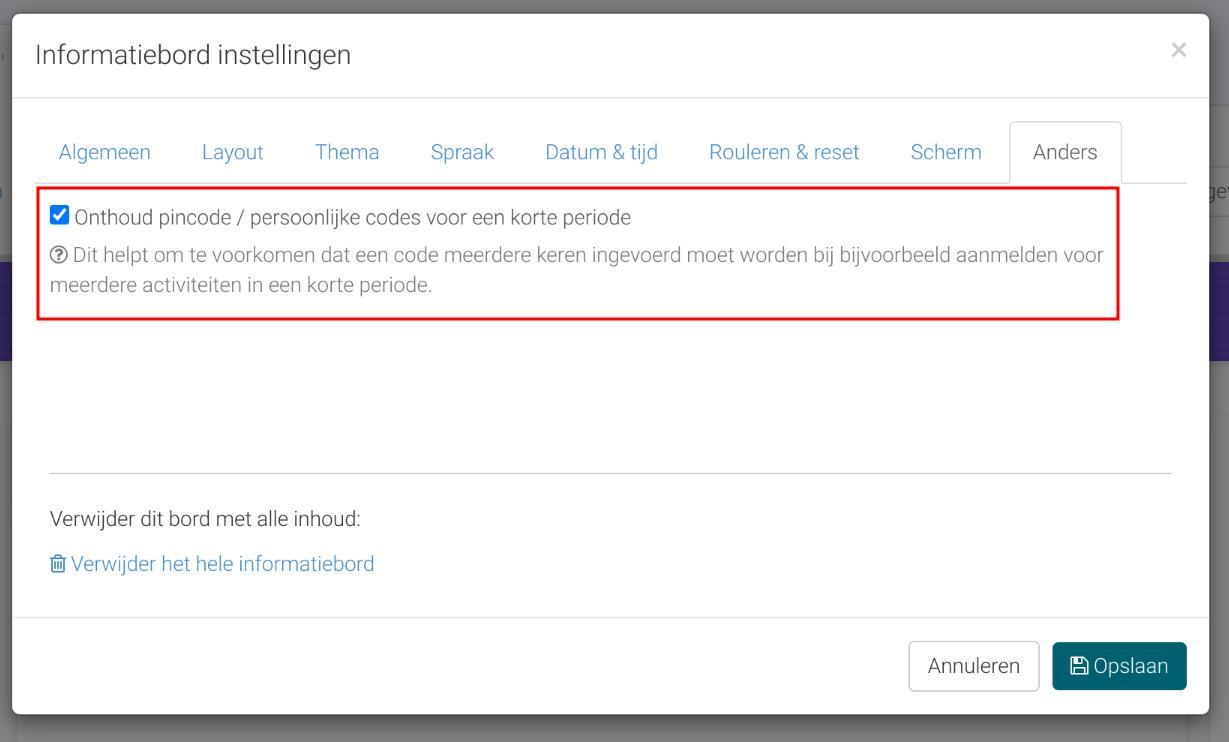Toggle the Onthoud pincode checkbox

point(60,215)
